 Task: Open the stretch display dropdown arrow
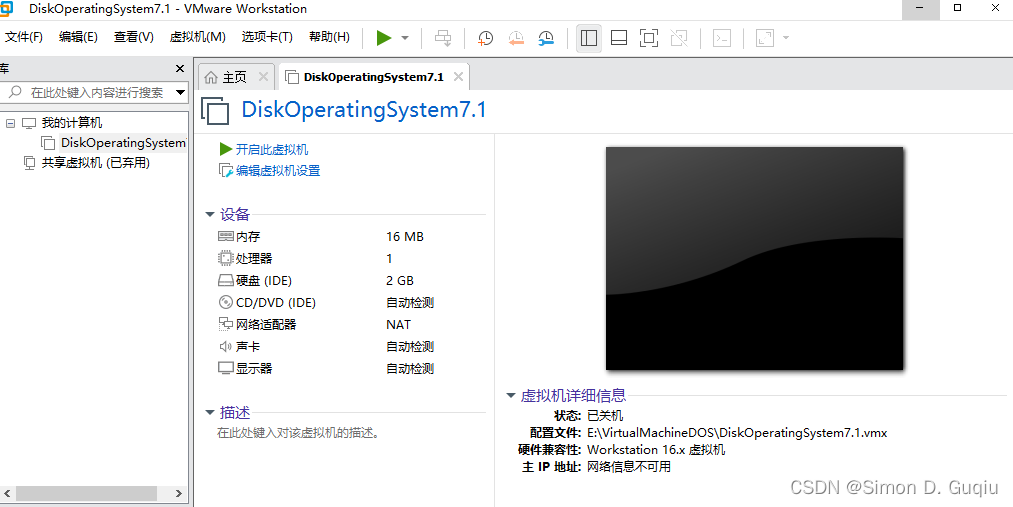(x=786, y=38)
